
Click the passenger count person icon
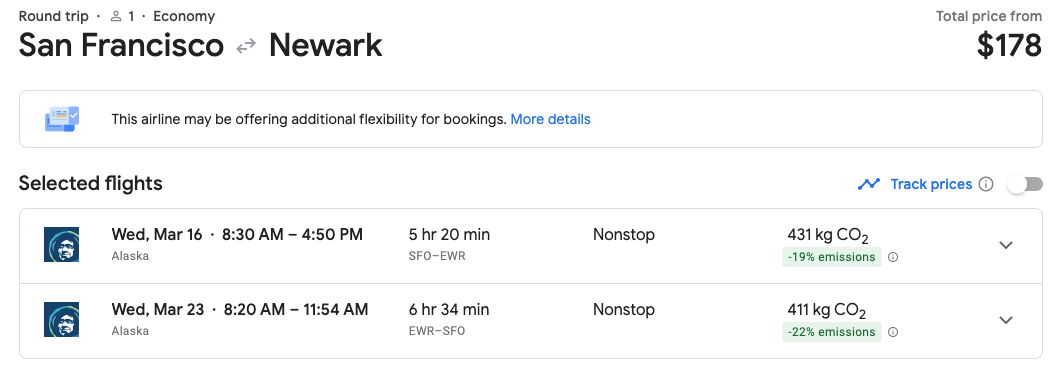(116, 16)
